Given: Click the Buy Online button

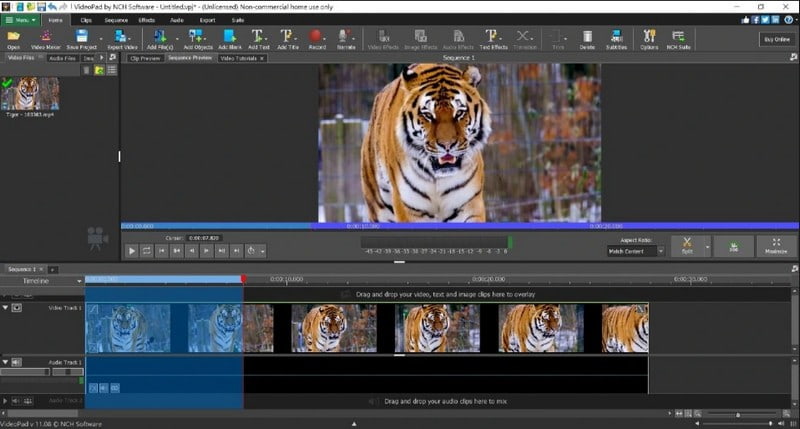Looking at the screenshot, I should pos(777,39).
